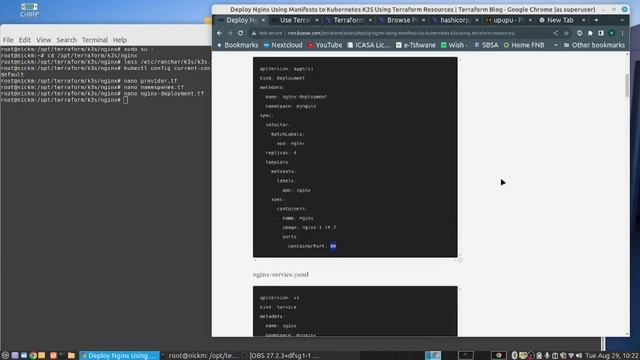Open the Other bookmarks folder
Image resolution: width=640 pixels, height=360 pixels.
(594, 45)
